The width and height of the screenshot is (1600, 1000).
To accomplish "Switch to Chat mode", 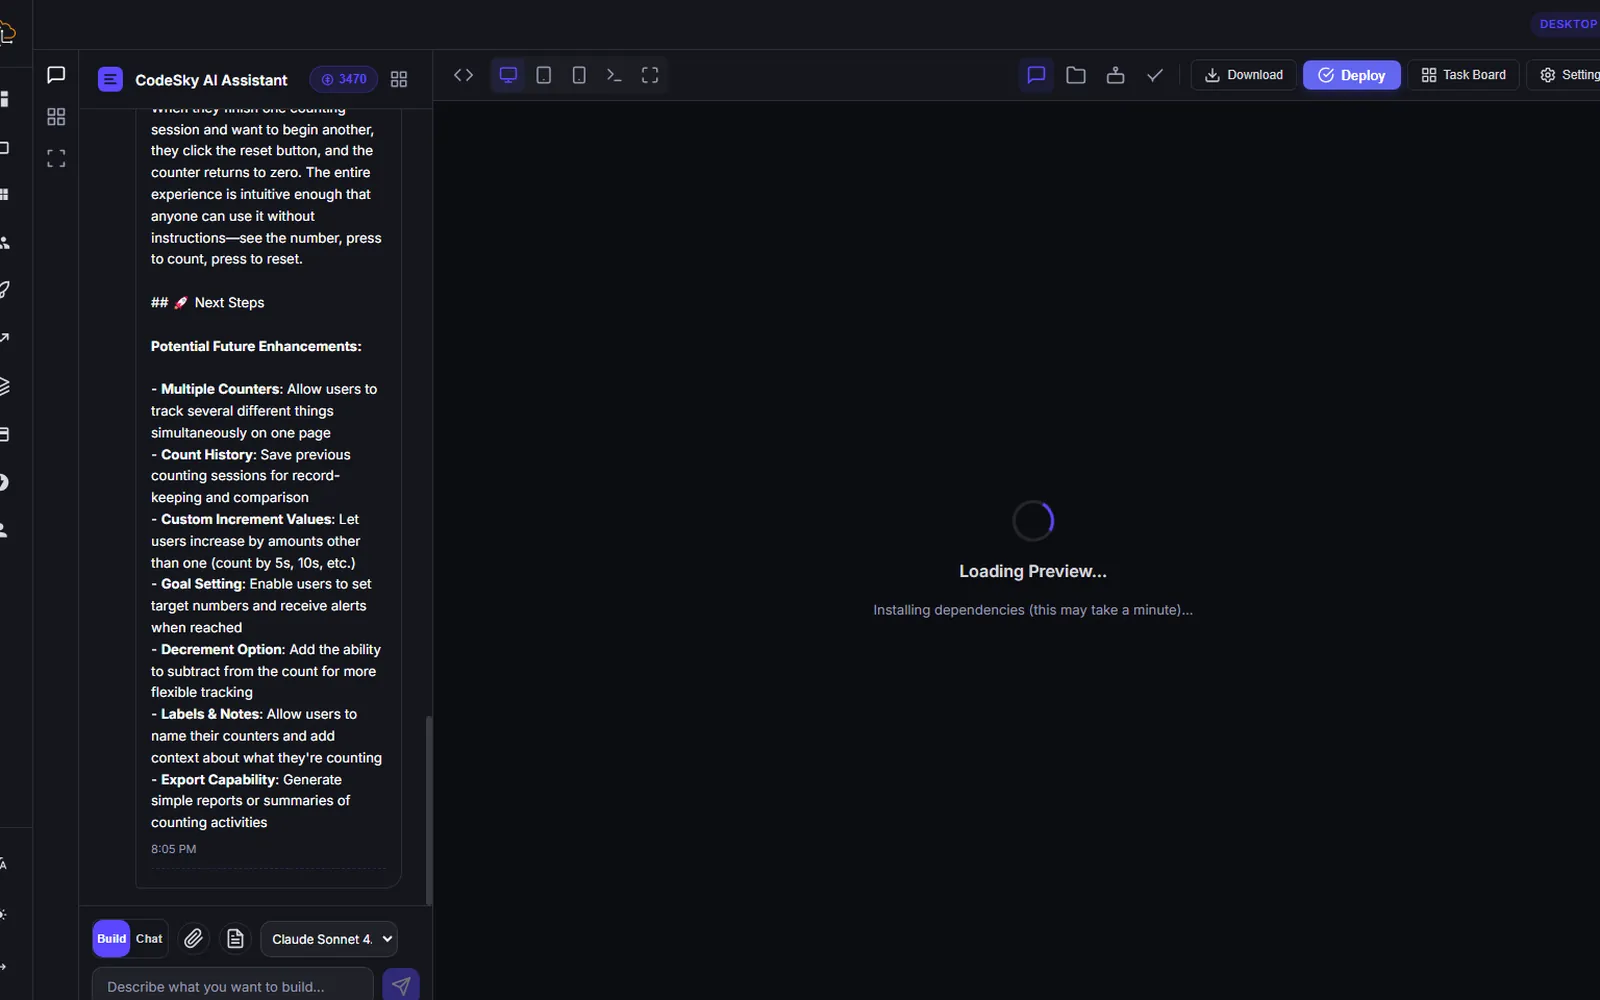I will coord(149,939).
